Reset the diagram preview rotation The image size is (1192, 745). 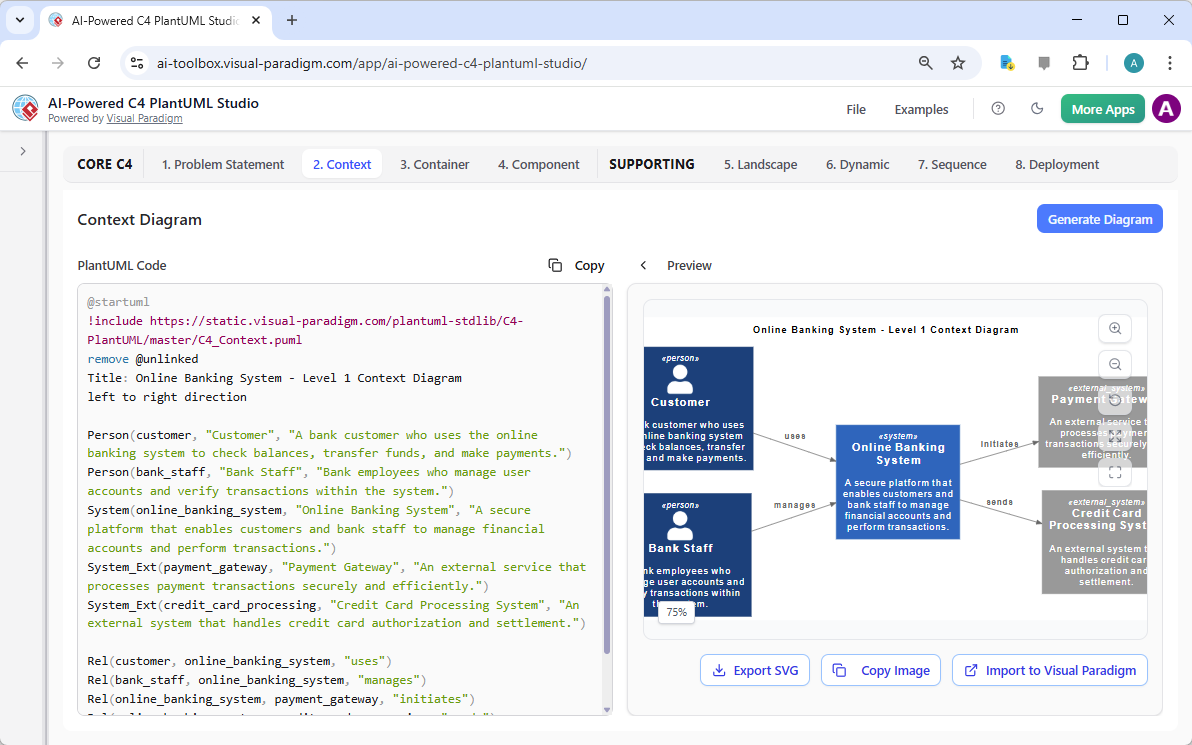(1115, 400)
